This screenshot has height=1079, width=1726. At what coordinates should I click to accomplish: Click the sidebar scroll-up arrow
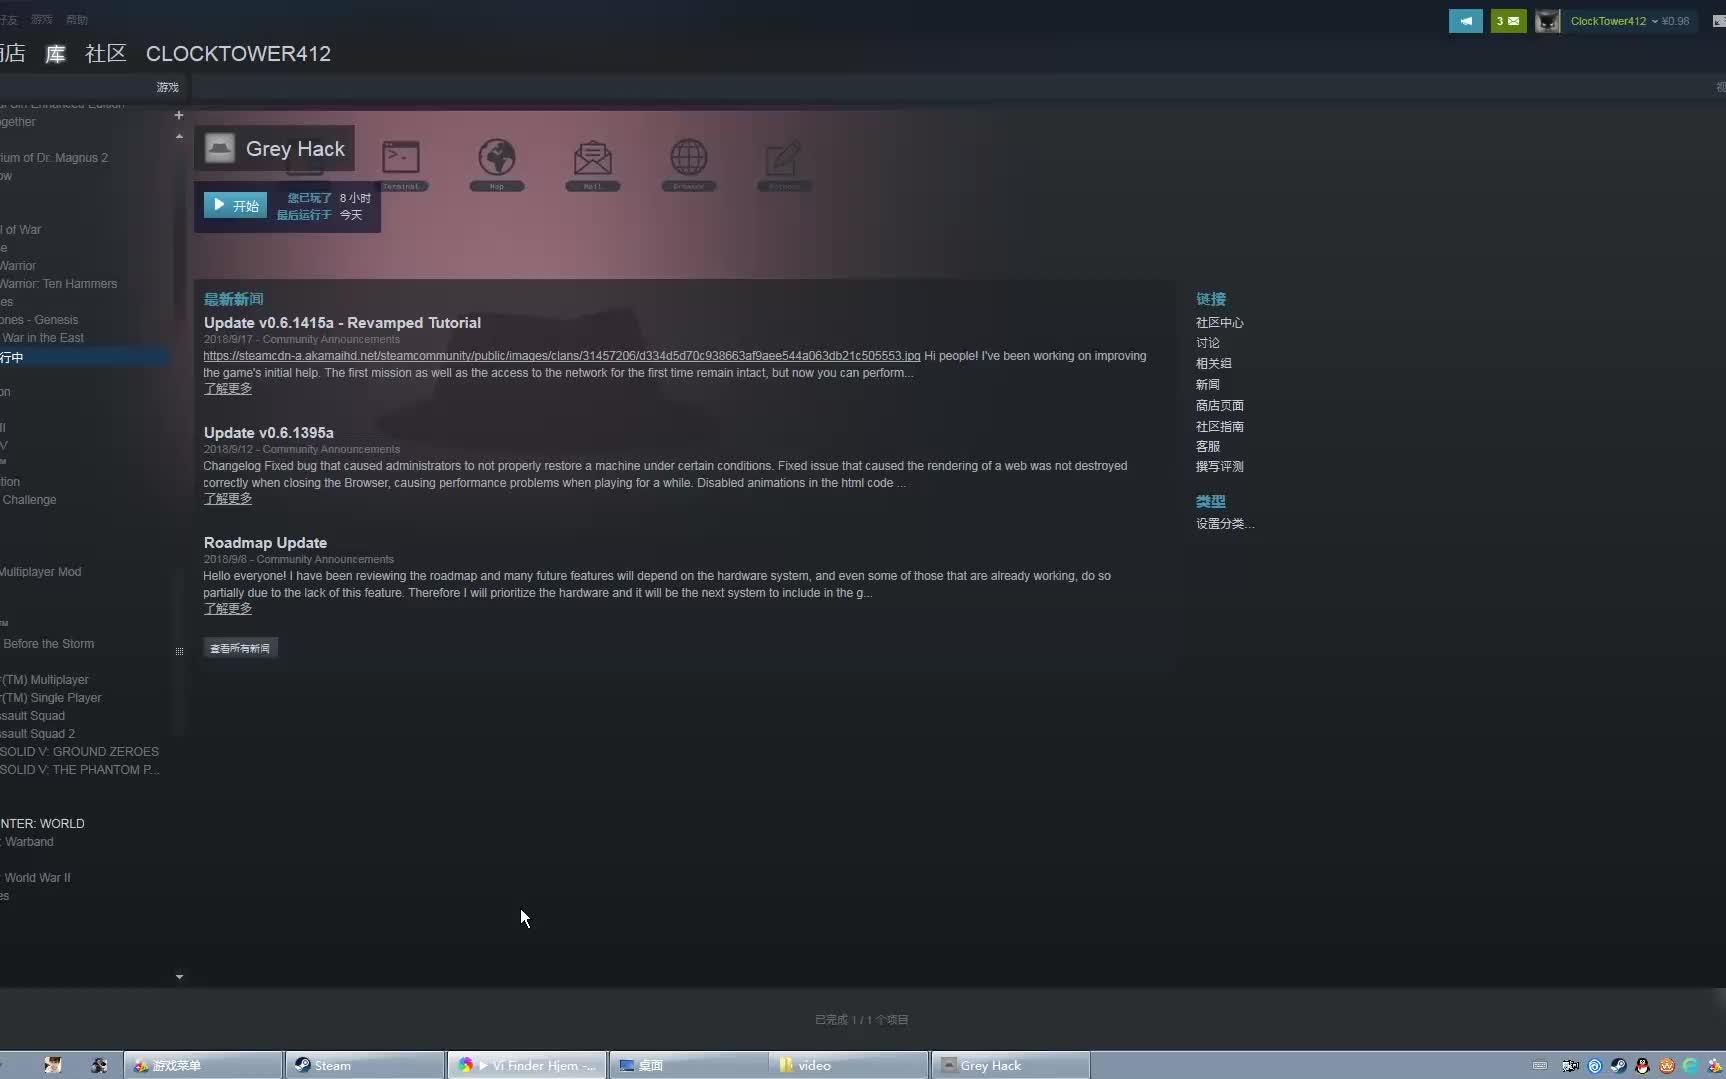coord(179,136)
